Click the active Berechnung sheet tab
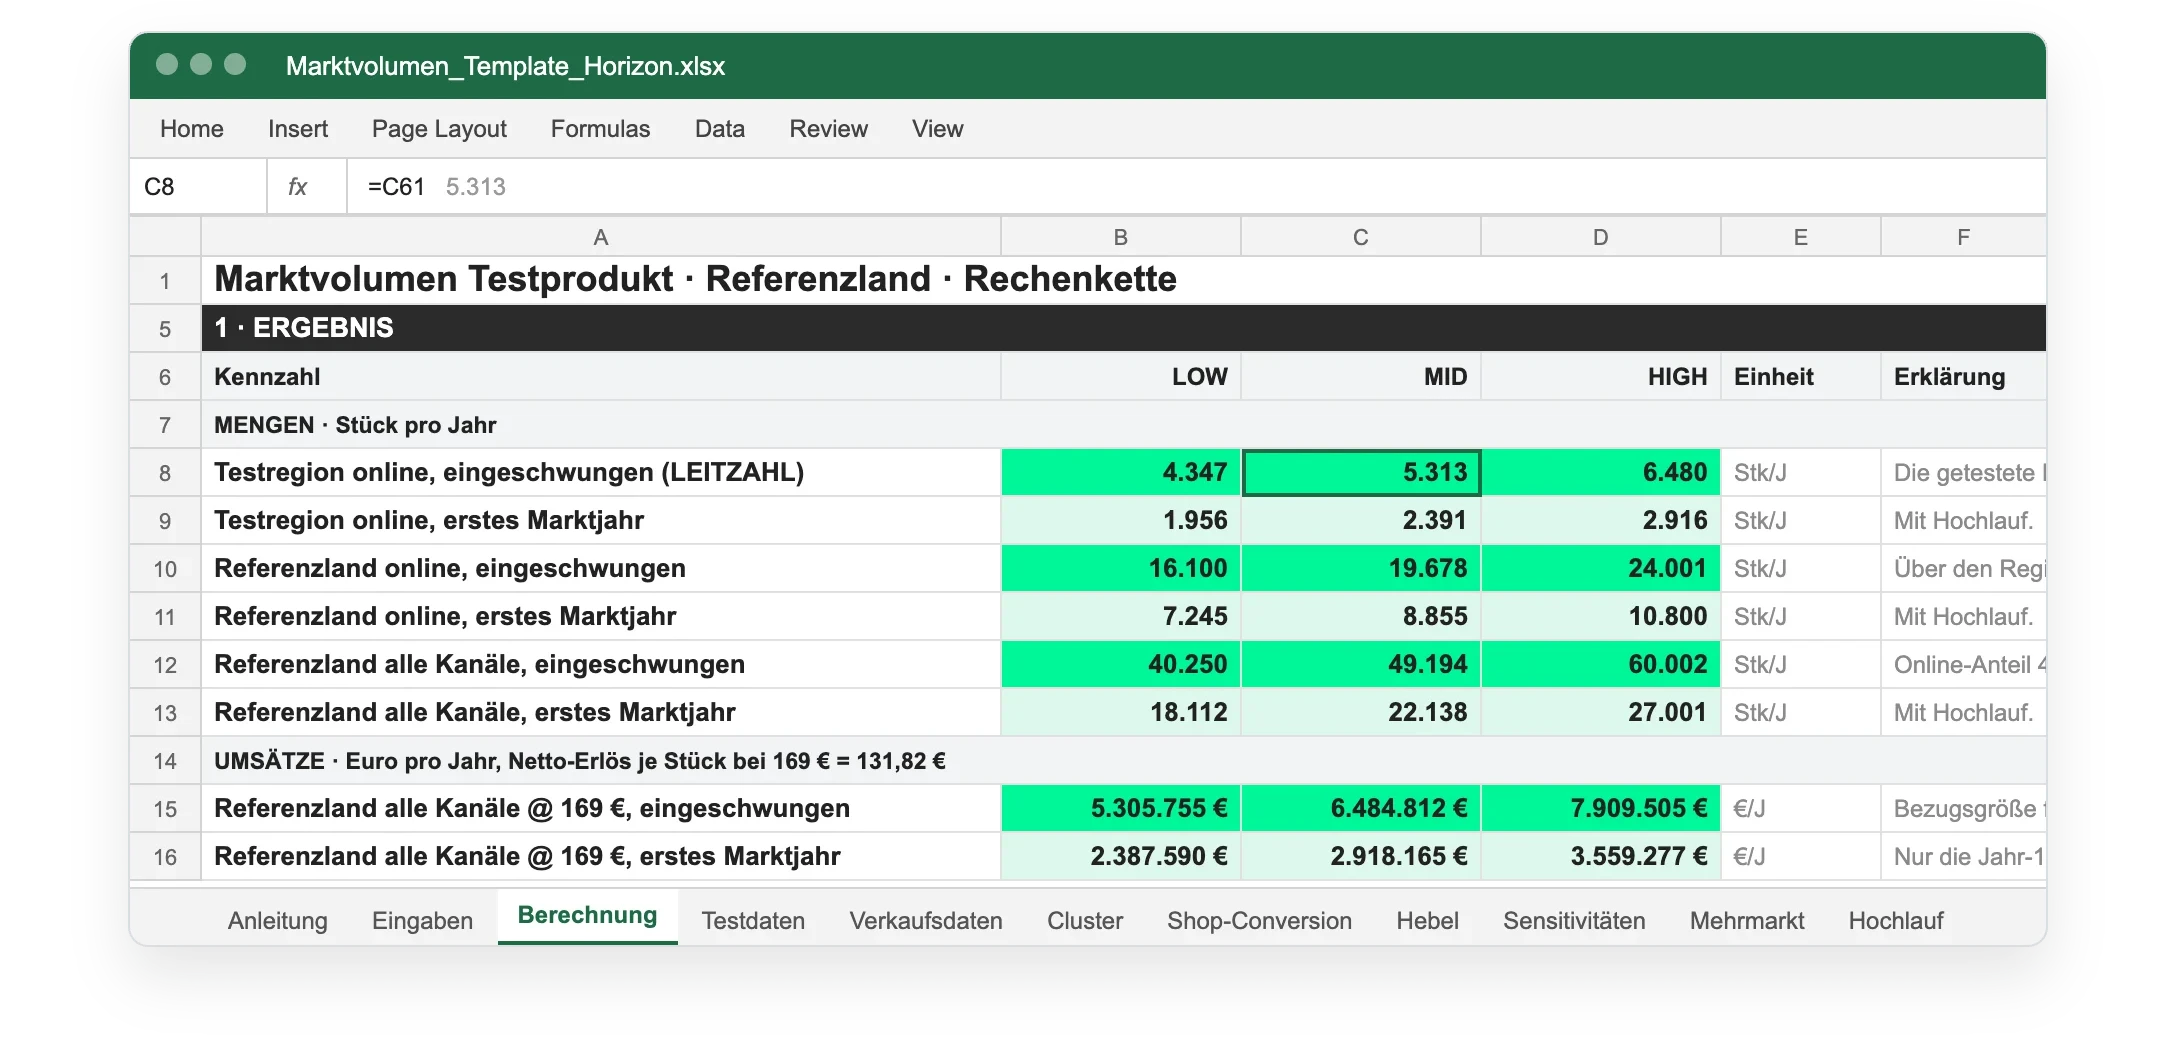 [587, 916]
